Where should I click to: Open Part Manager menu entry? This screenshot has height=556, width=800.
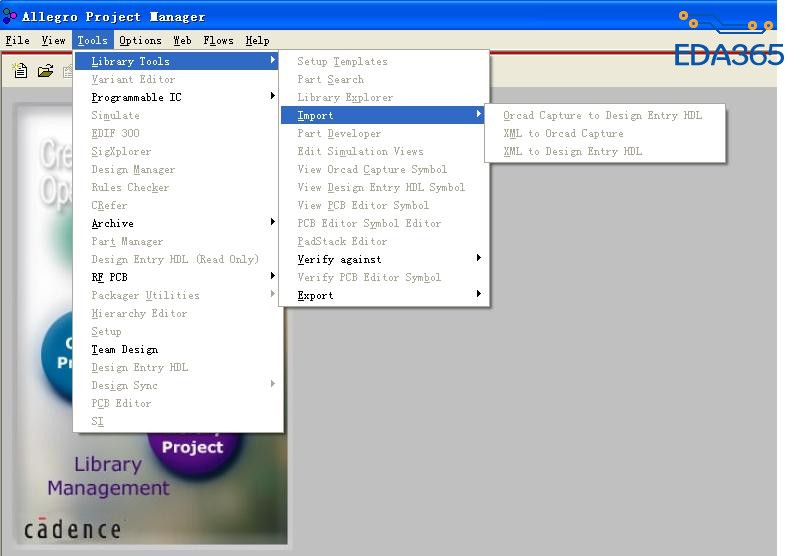click(177, 241)
